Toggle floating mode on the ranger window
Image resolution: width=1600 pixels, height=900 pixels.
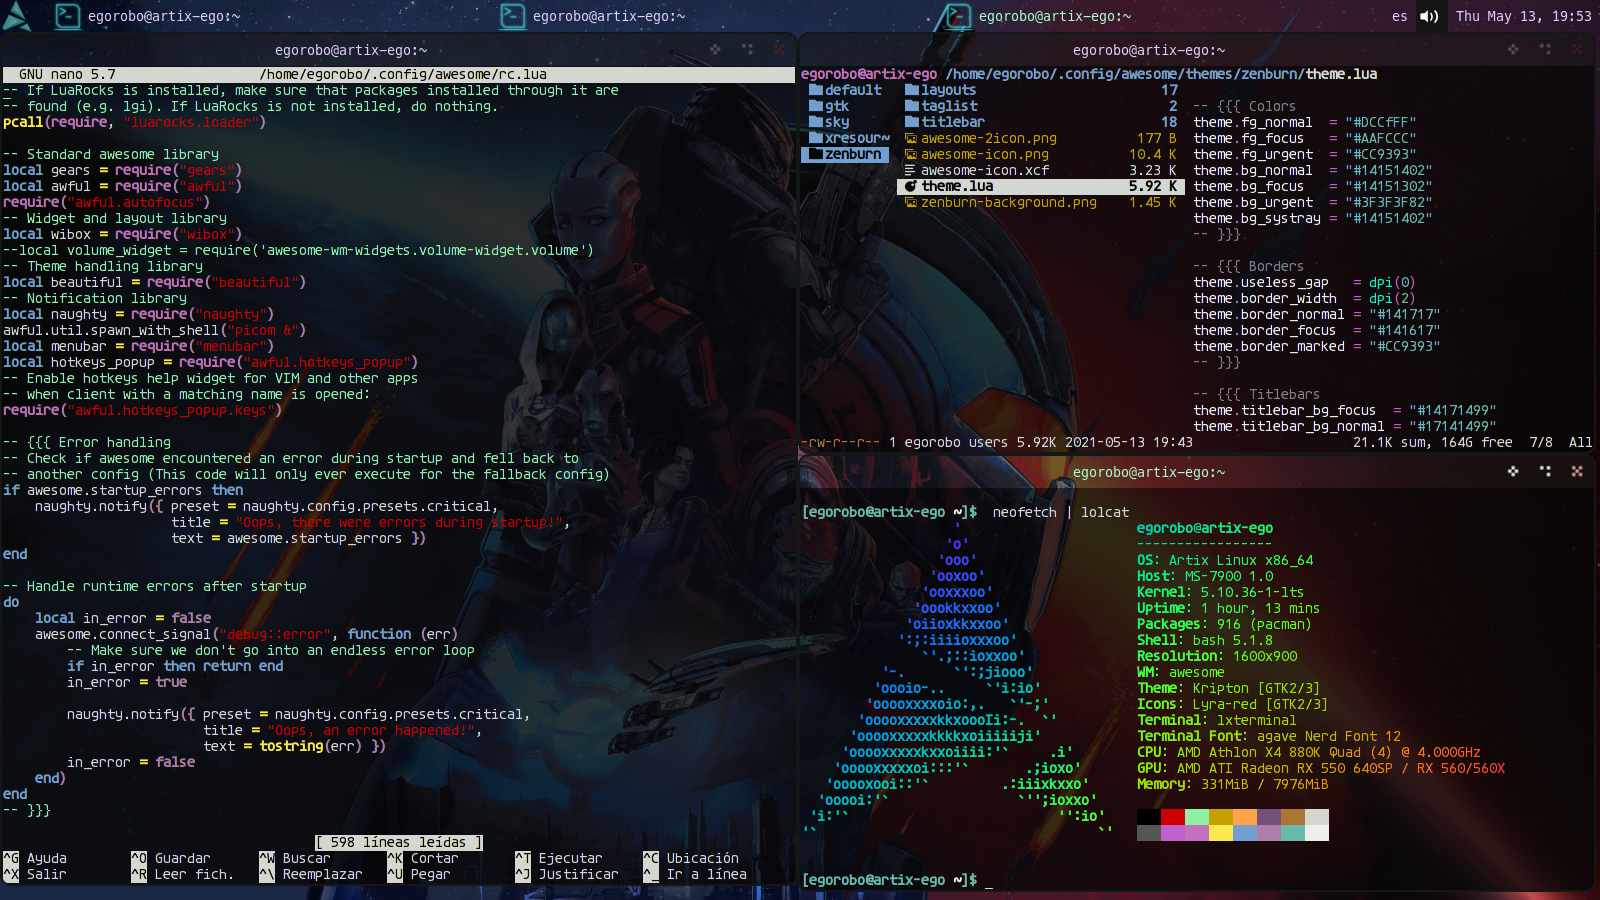click(1513, 49)
